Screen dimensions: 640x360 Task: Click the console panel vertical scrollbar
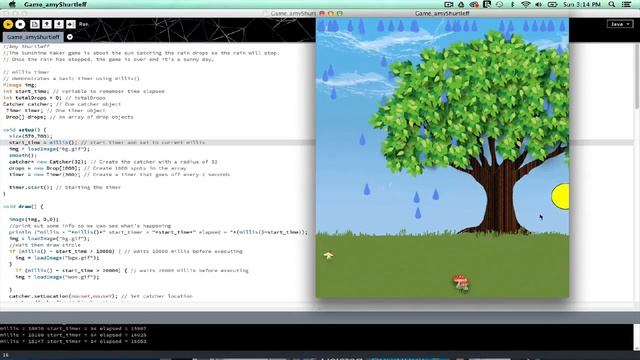(x=637, y=338)
